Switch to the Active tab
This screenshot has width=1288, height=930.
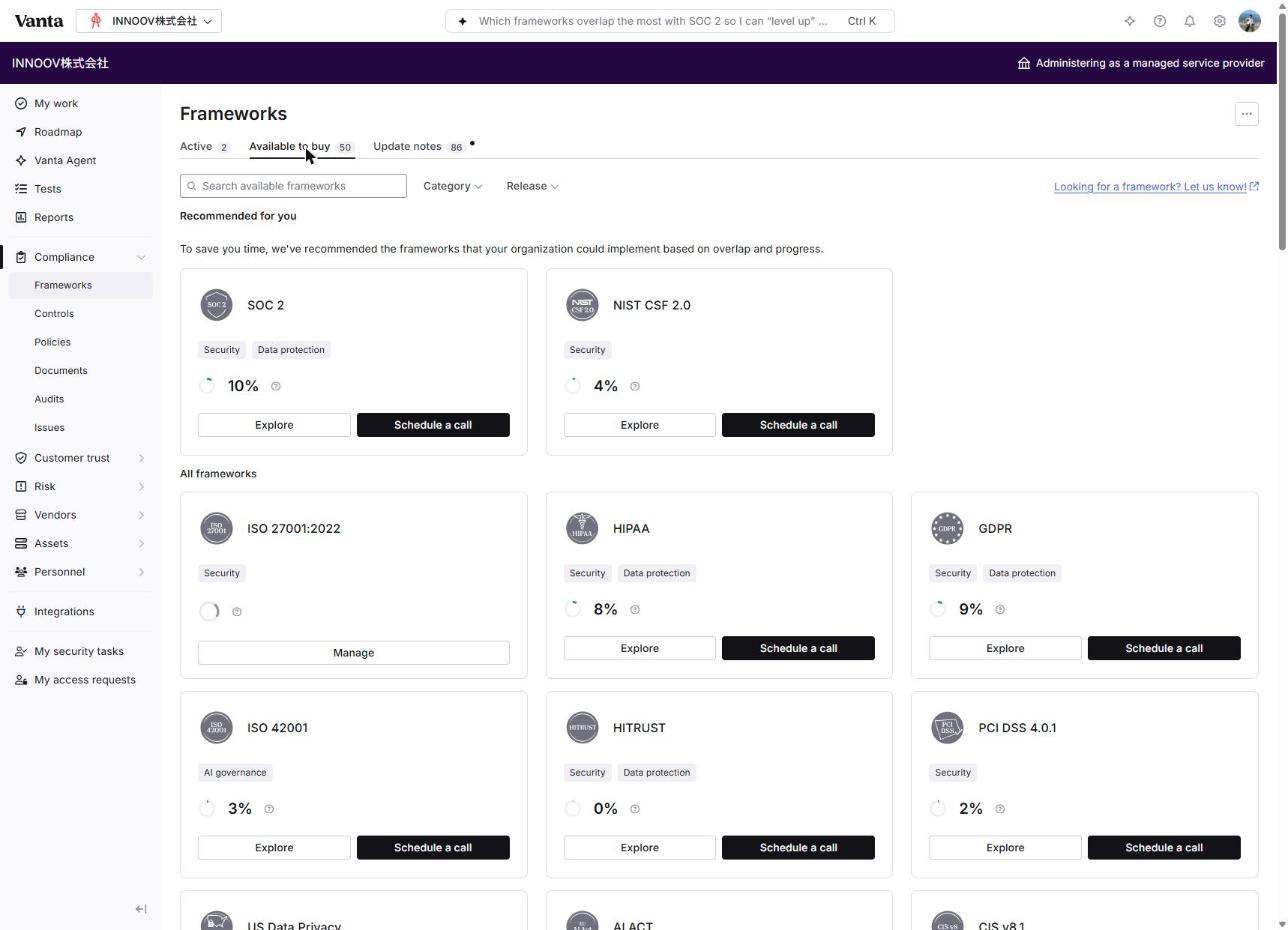tap(204, 147)
